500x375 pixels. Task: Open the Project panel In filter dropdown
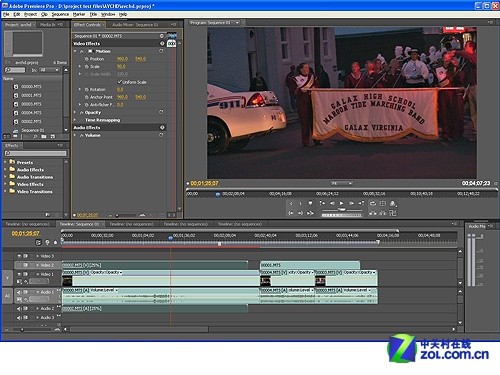49,70
